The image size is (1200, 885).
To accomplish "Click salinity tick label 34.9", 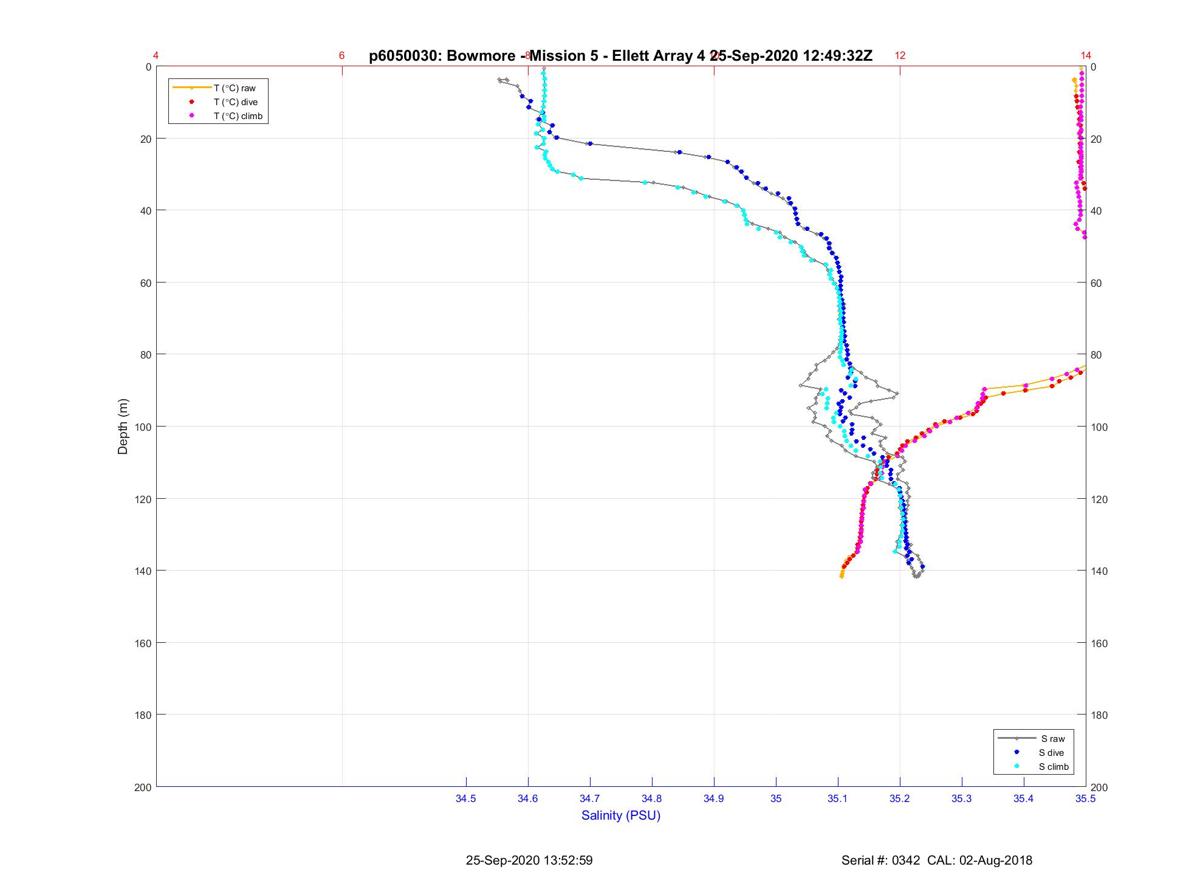I will 714,798.
